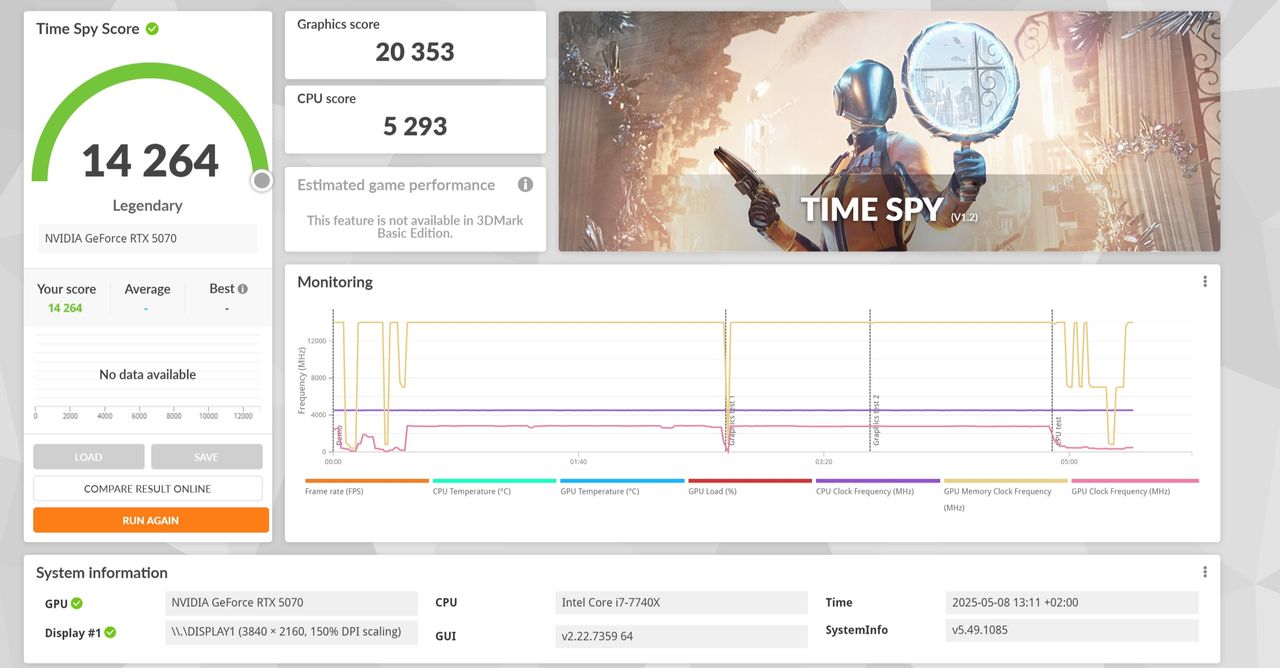Click the Time value 2025-05-08 13:11
This screenshot has height=668, width=1280.
pyautogui.click(x=1071, y=603)
